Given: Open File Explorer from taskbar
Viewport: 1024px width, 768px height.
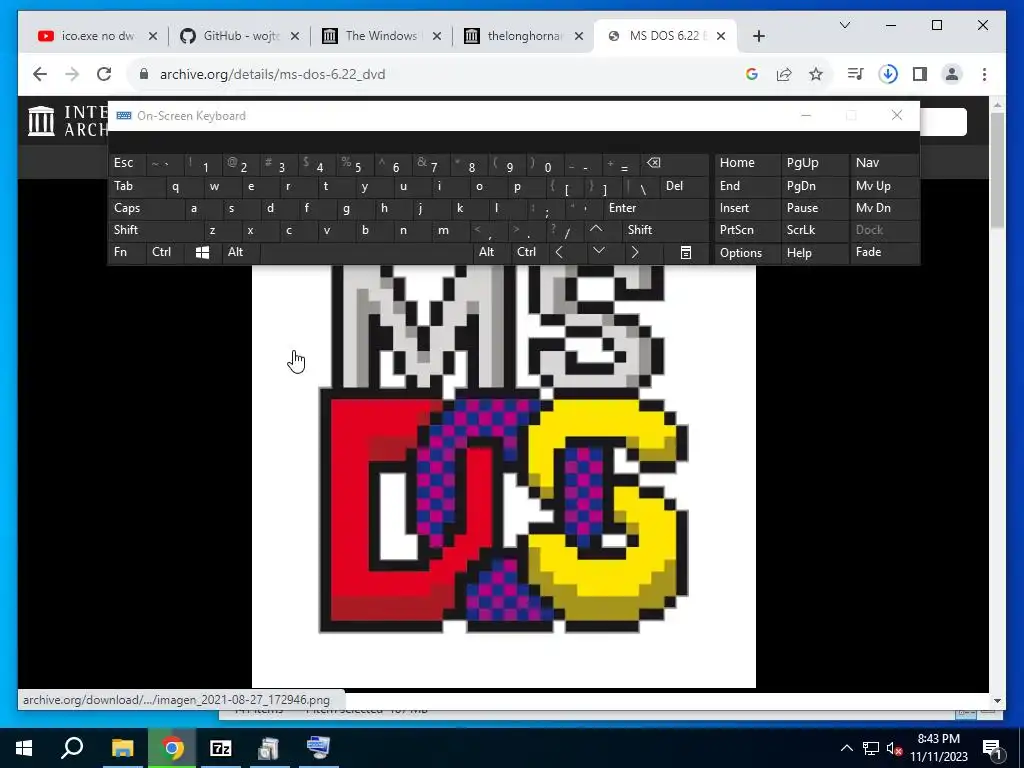Looking at the screenshot, I should point(122,748).
